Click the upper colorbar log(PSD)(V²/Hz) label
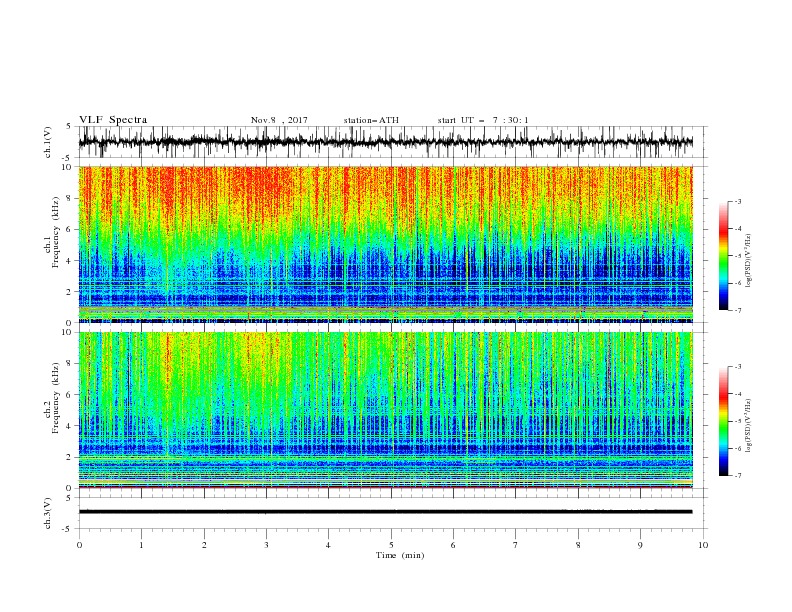The width and height of the screenshot is (792, 612). (x=750, y=261)
